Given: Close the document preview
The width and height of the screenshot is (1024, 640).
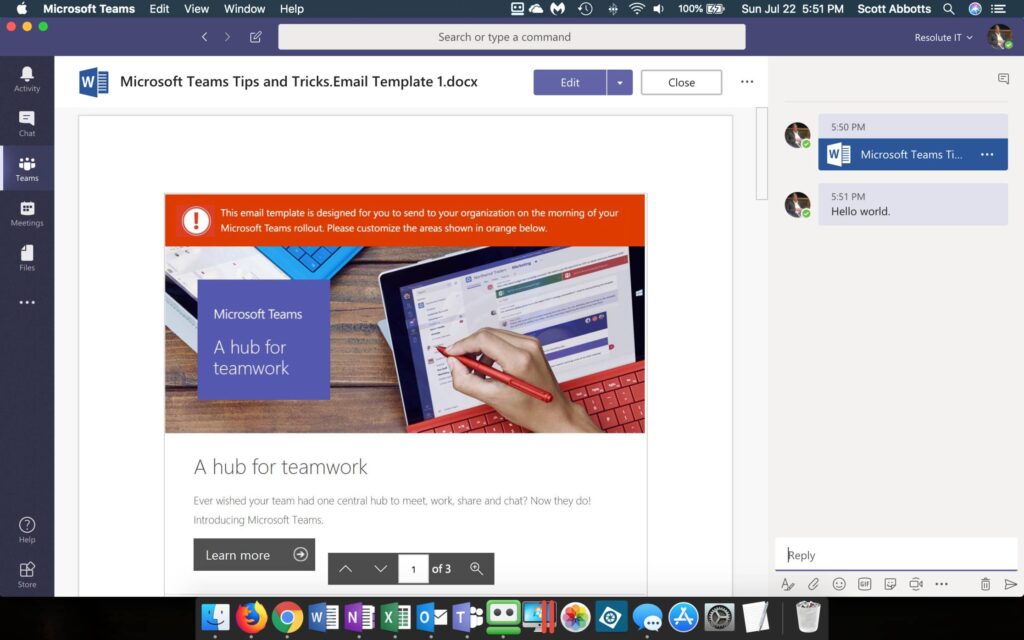Looking at the screenshot, I should tap(681, 82).
